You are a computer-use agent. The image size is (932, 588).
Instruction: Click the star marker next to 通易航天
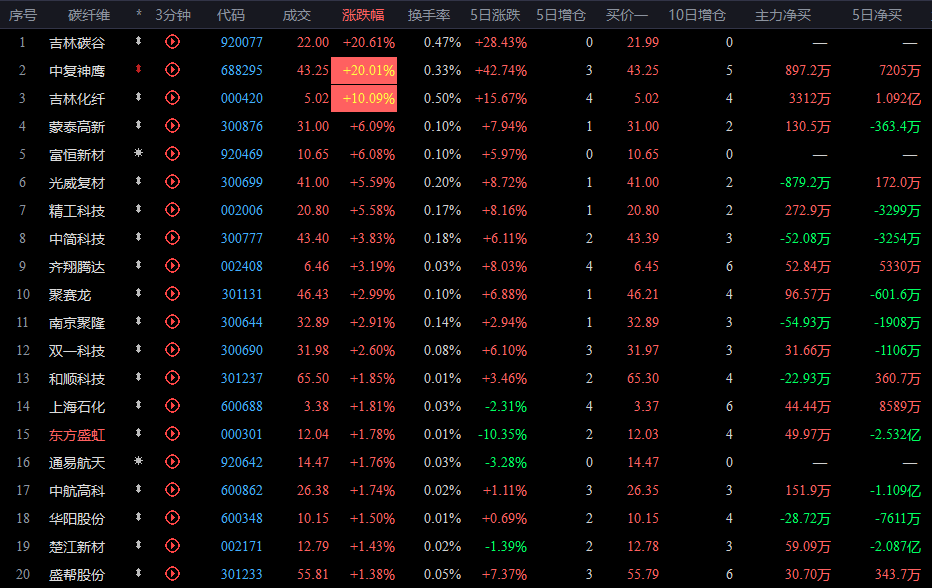139,462
